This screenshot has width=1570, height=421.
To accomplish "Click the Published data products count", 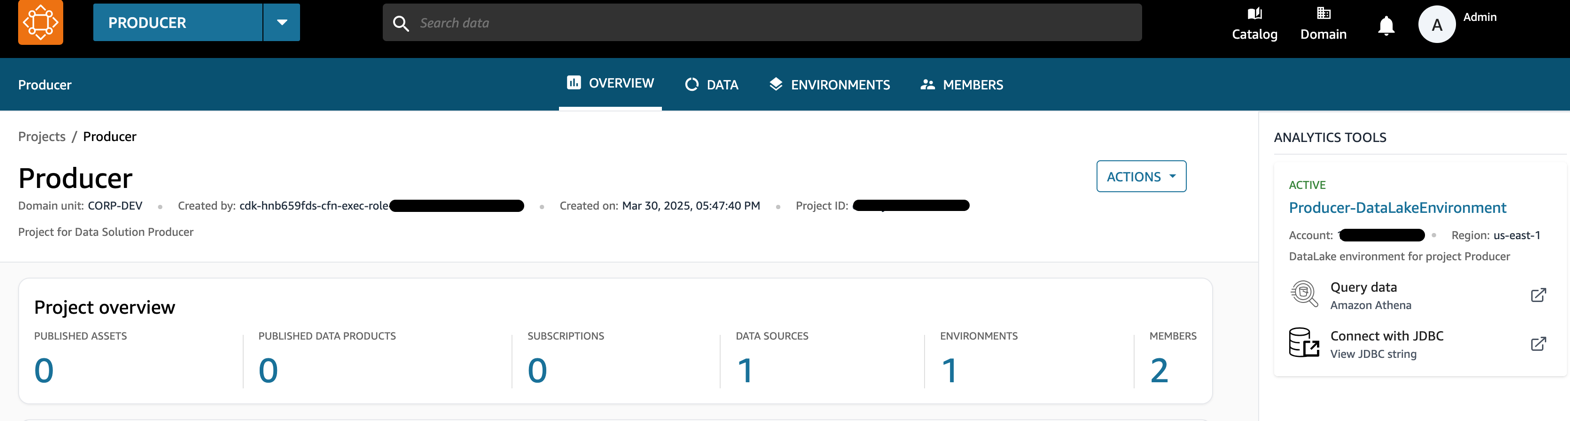I will tap(268, 371).
